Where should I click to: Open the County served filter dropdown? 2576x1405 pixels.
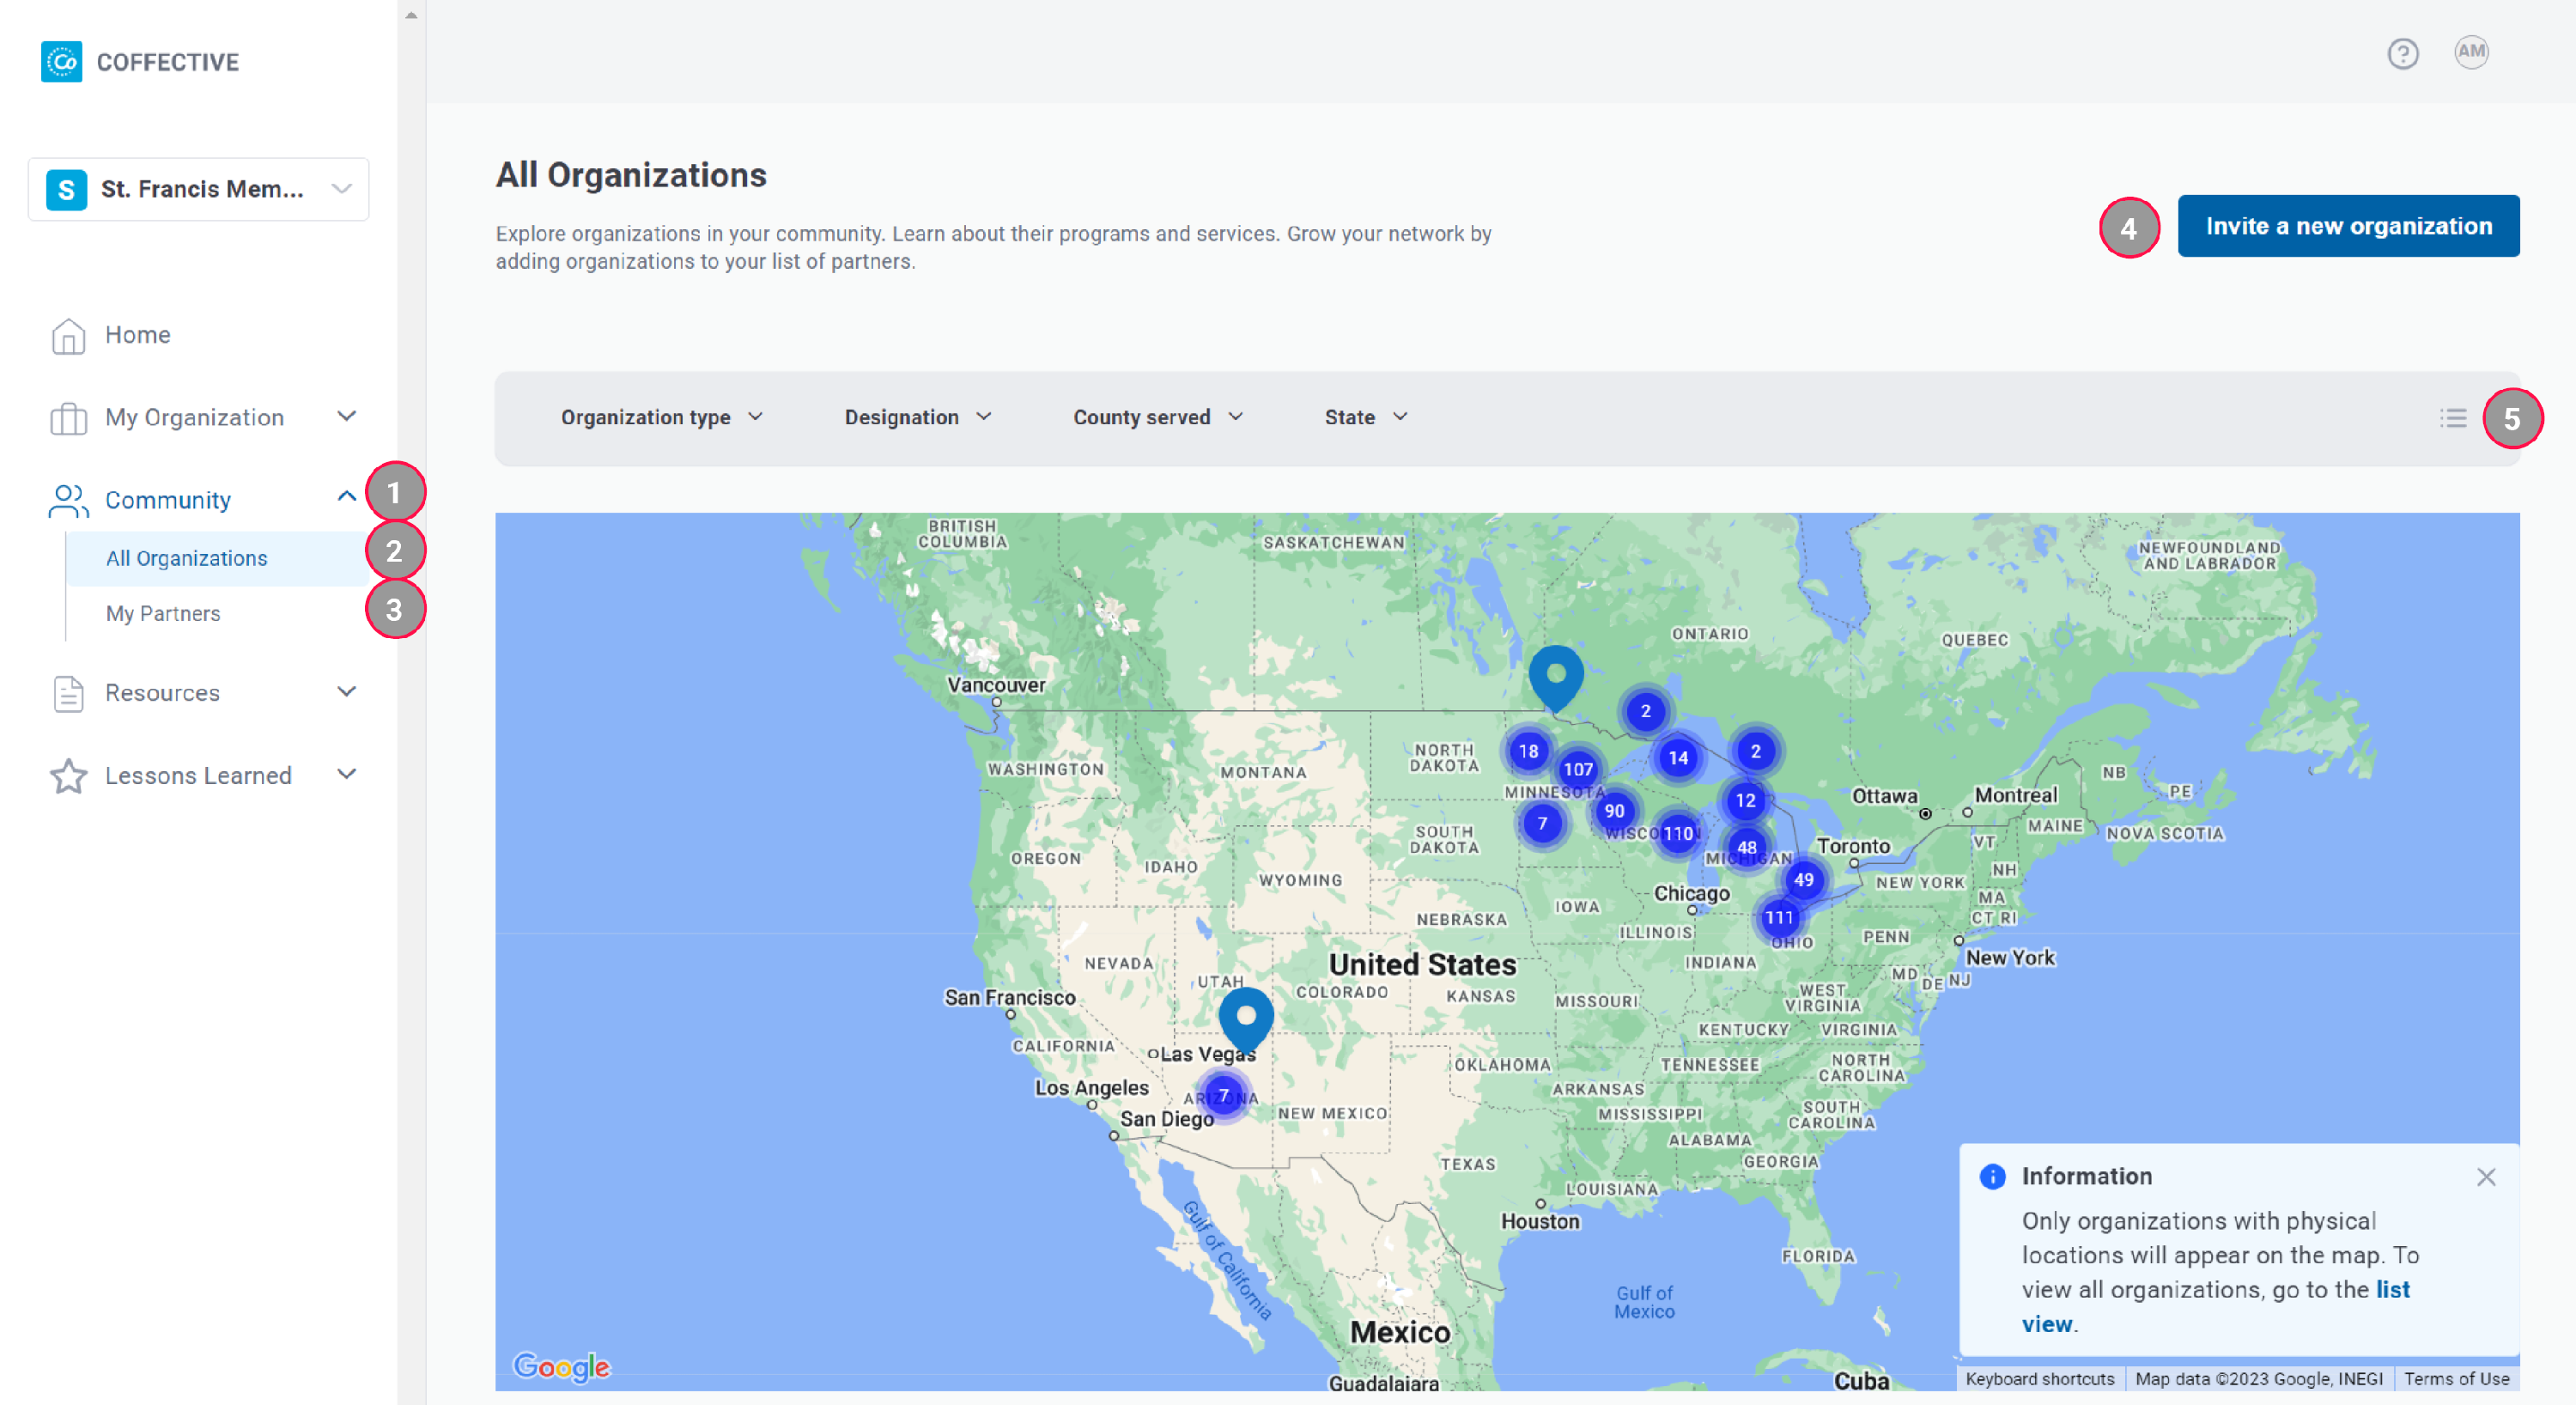click(1157, 417)
